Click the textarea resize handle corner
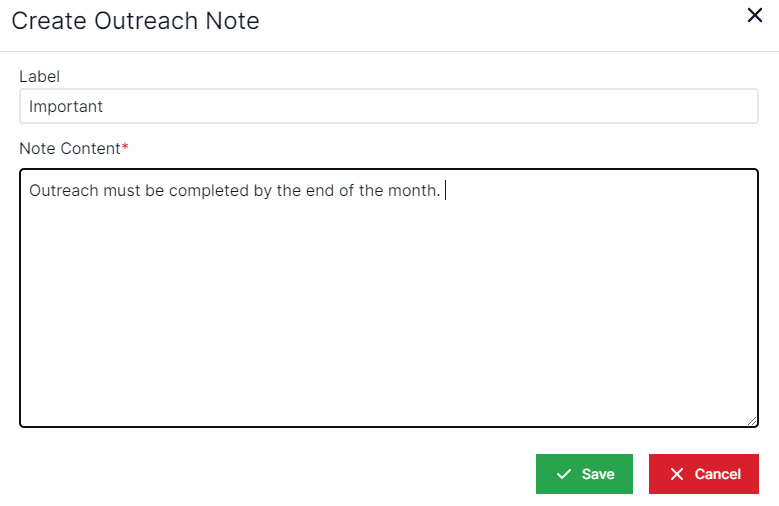779x506 pixels. pyautogui.click(x=751, y=421)
